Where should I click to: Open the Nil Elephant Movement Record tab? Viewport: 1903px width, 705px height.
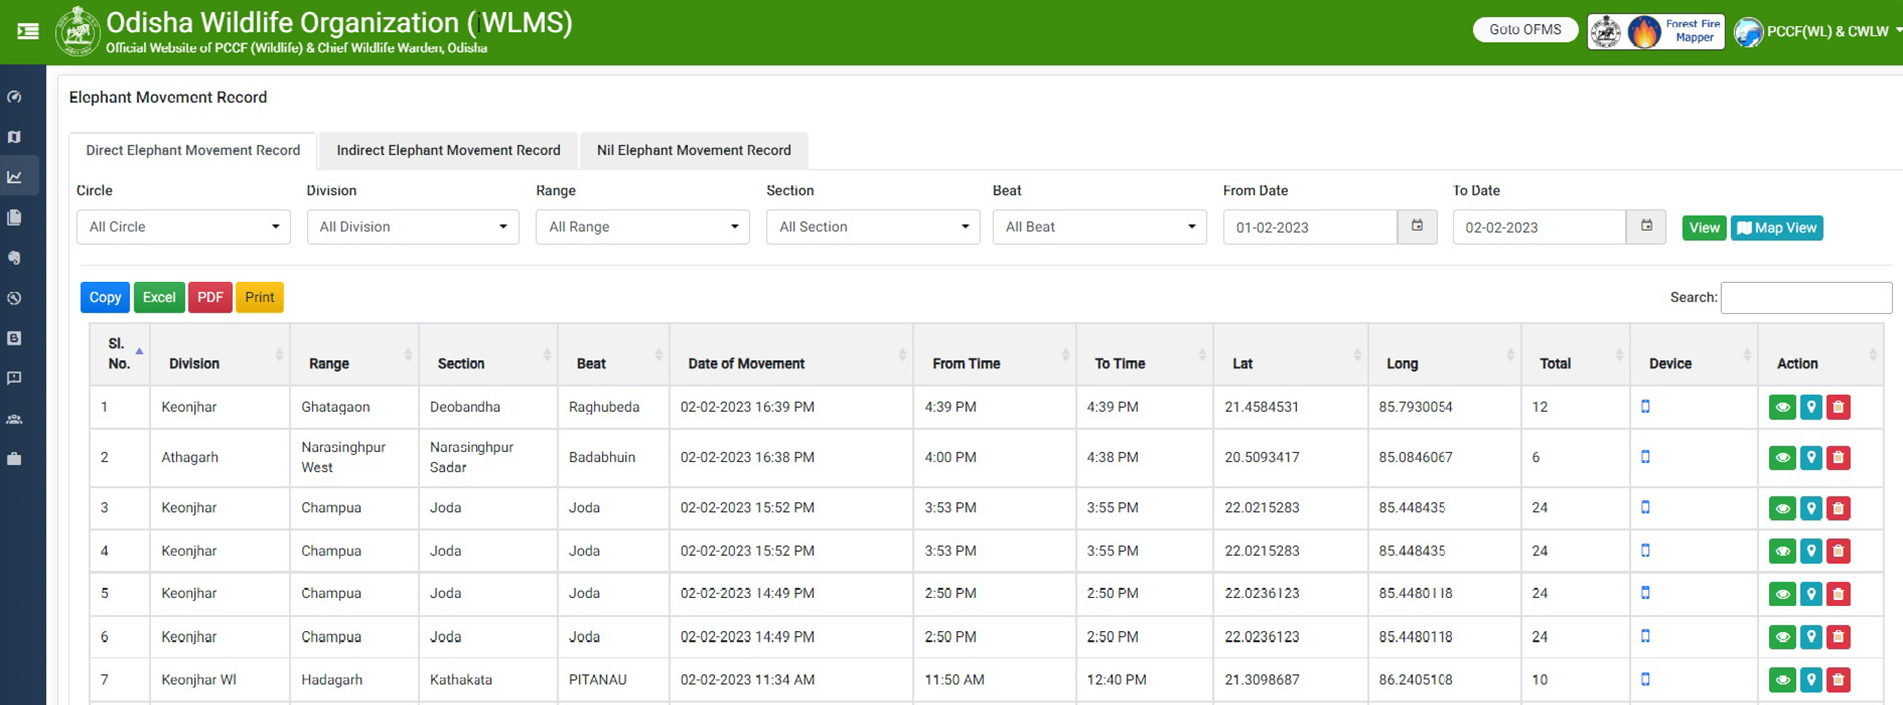(x=694, y=150)
